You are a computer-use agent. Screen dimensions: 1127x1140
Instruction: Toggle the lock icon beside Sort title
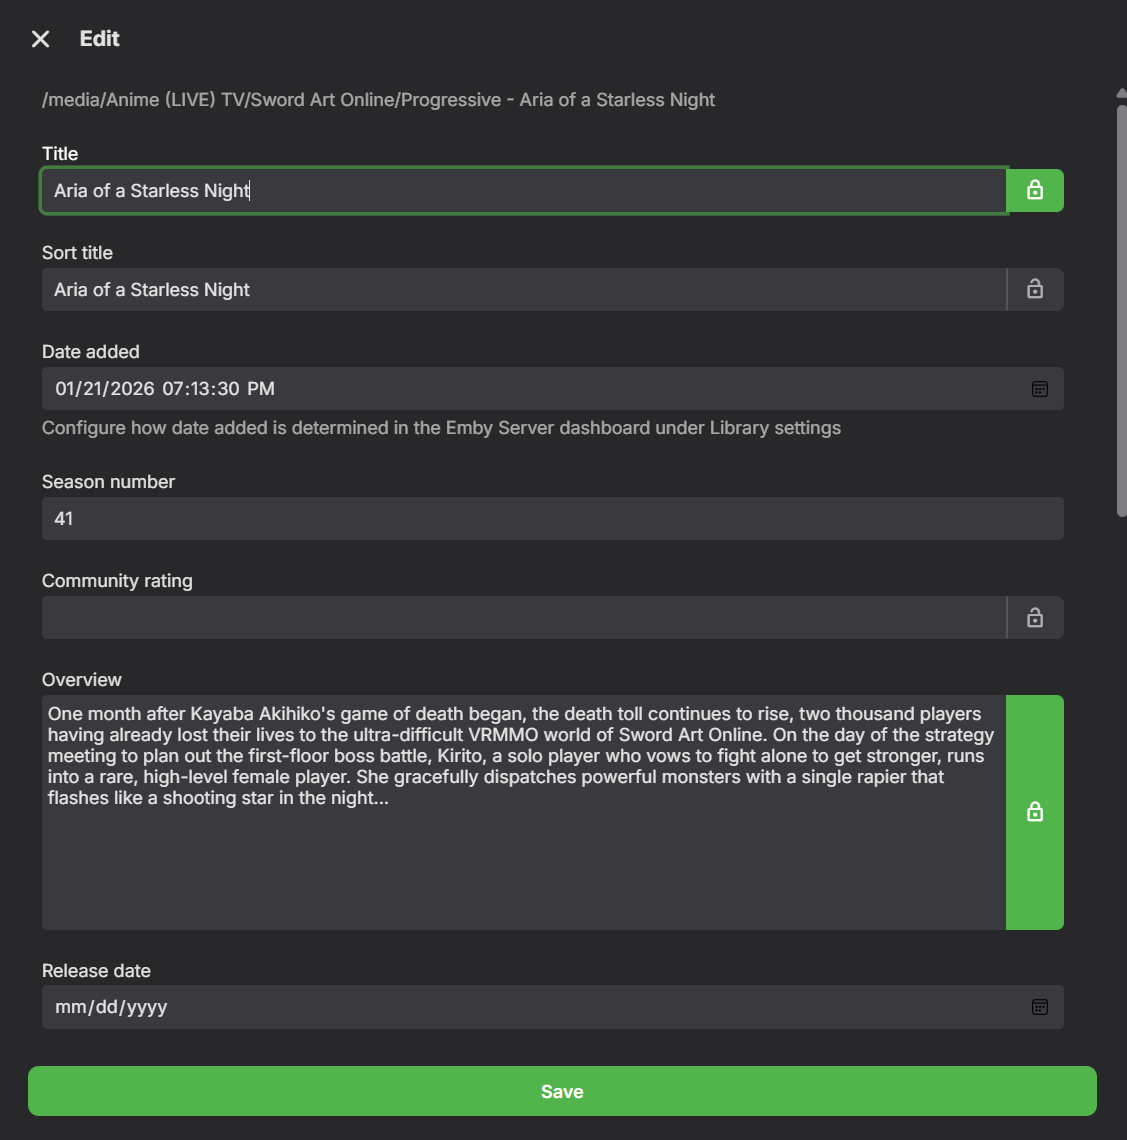1035,289
